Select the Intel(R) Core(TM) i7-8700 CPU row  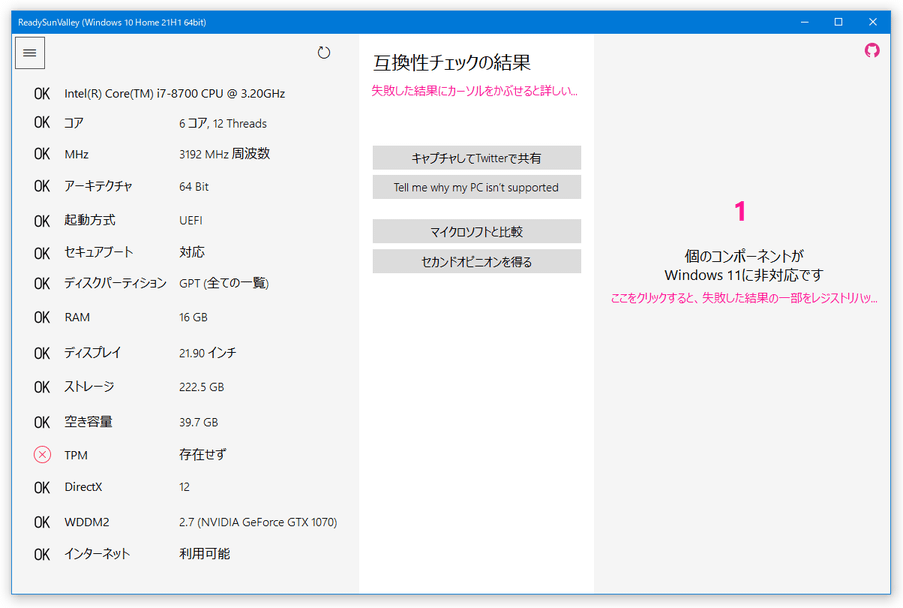tap(174, 93)
